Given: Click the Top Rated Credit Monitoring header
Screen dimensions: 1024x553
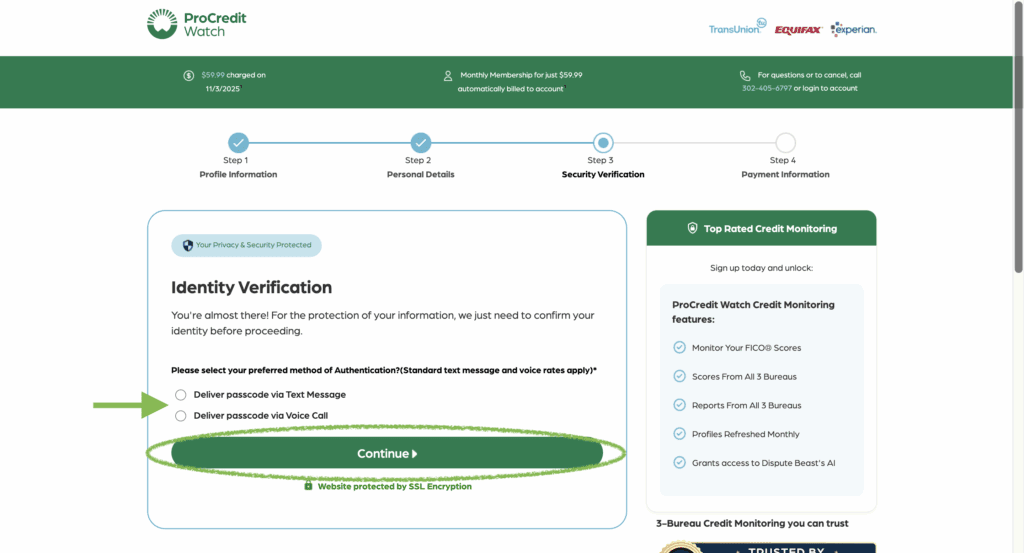Looking at the screenshot, I should [761, 229].
